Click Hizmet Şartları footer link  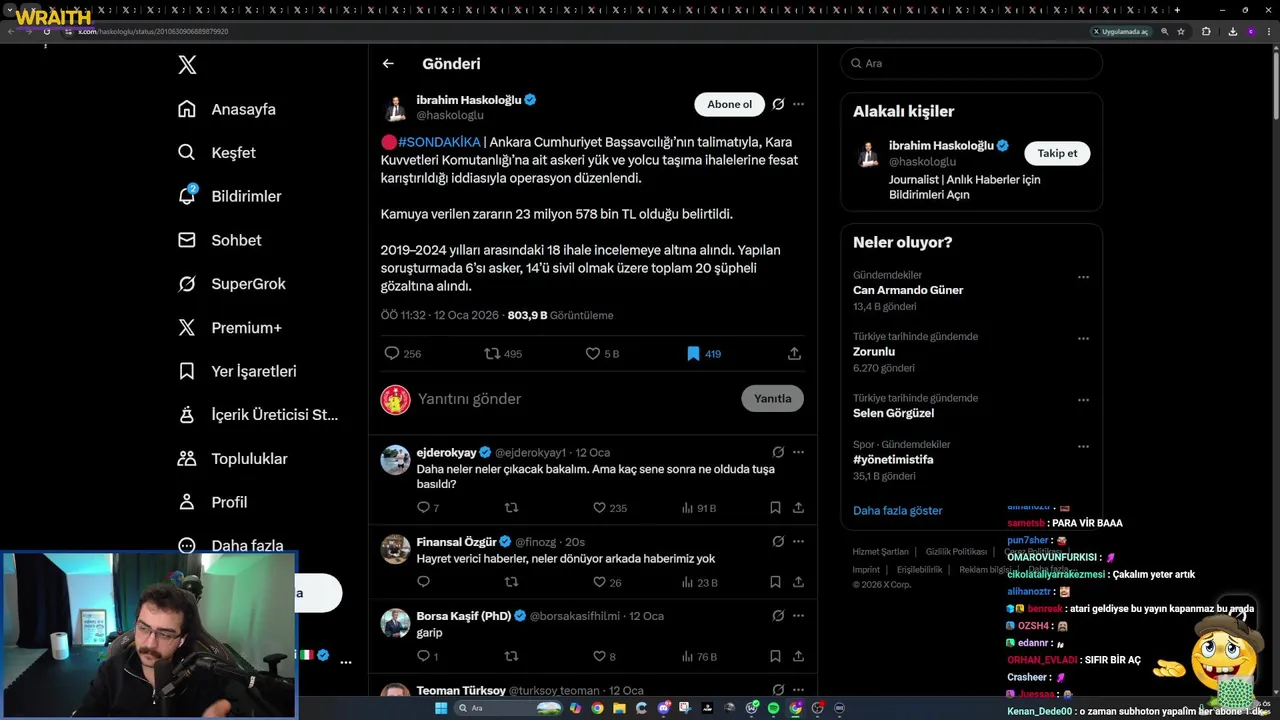pos(880,552)
